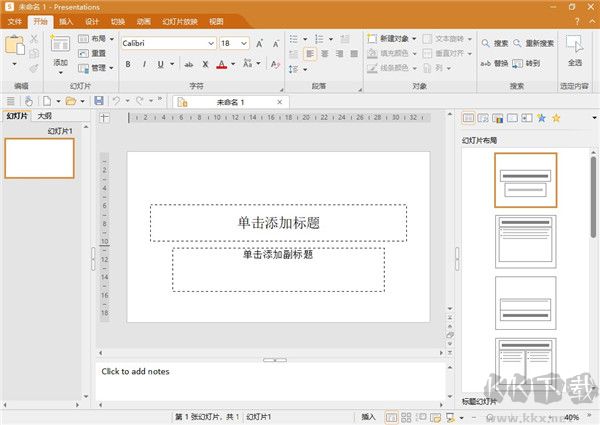Click the 重置 reset layout button
Viewport: 600px width, 425px height.
point(92,54)
